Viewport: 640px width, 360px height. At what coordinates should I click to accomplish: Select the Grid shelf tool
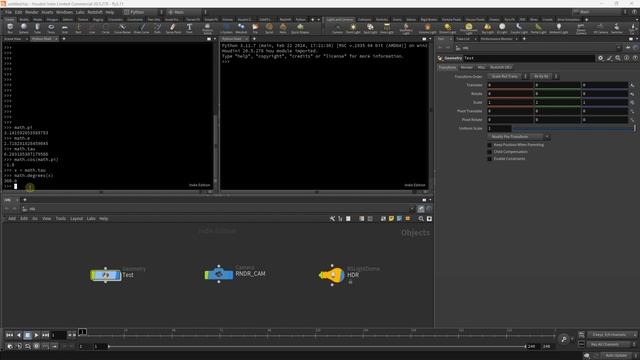(x=64, y=28)
